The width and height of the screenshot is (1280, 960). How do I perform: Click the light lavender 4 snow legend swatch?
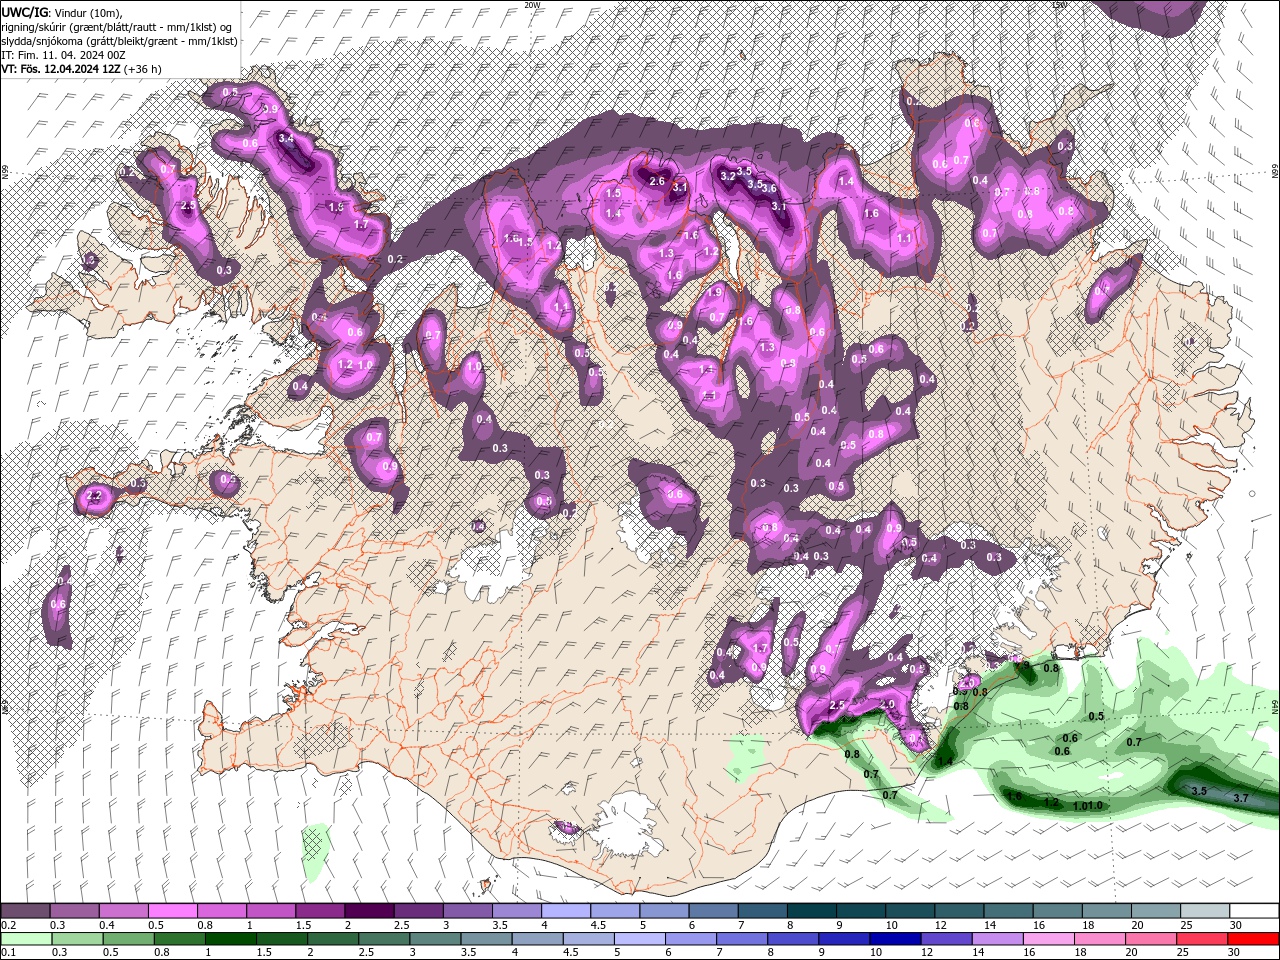[x=564, y=911]
